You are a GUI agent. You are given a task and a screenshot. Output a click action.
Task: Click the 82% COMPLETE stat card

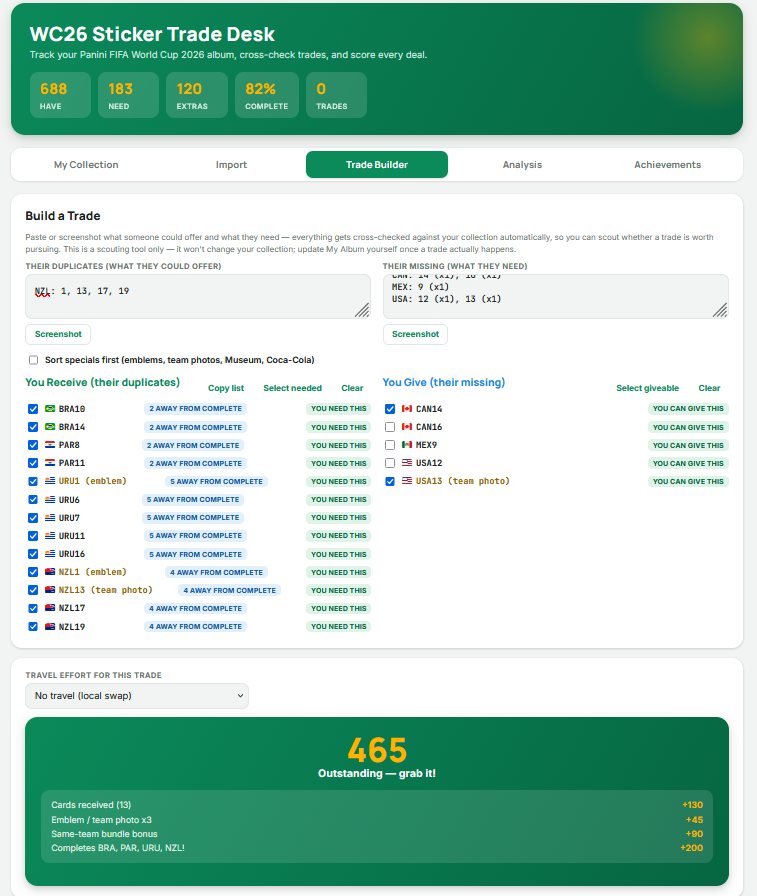click(x=267, y=95)
